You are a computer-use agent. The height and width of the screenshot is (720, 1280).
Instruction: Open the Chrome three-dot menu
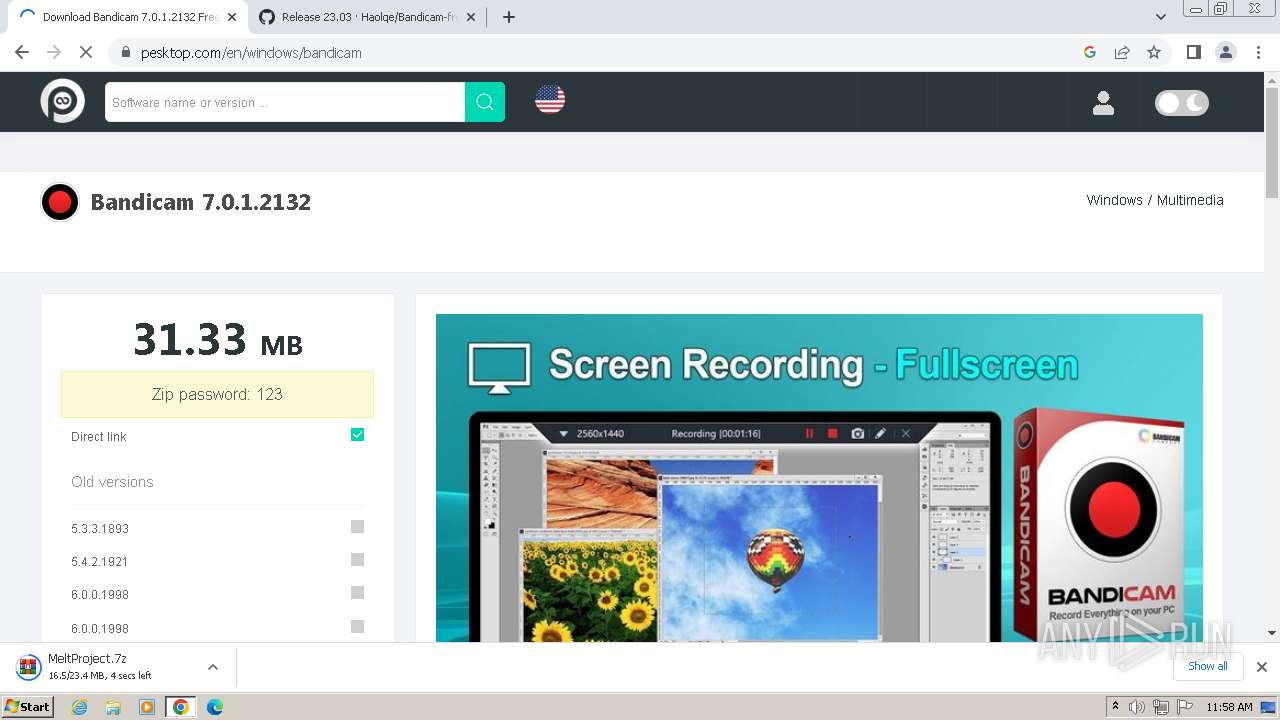1258,53
